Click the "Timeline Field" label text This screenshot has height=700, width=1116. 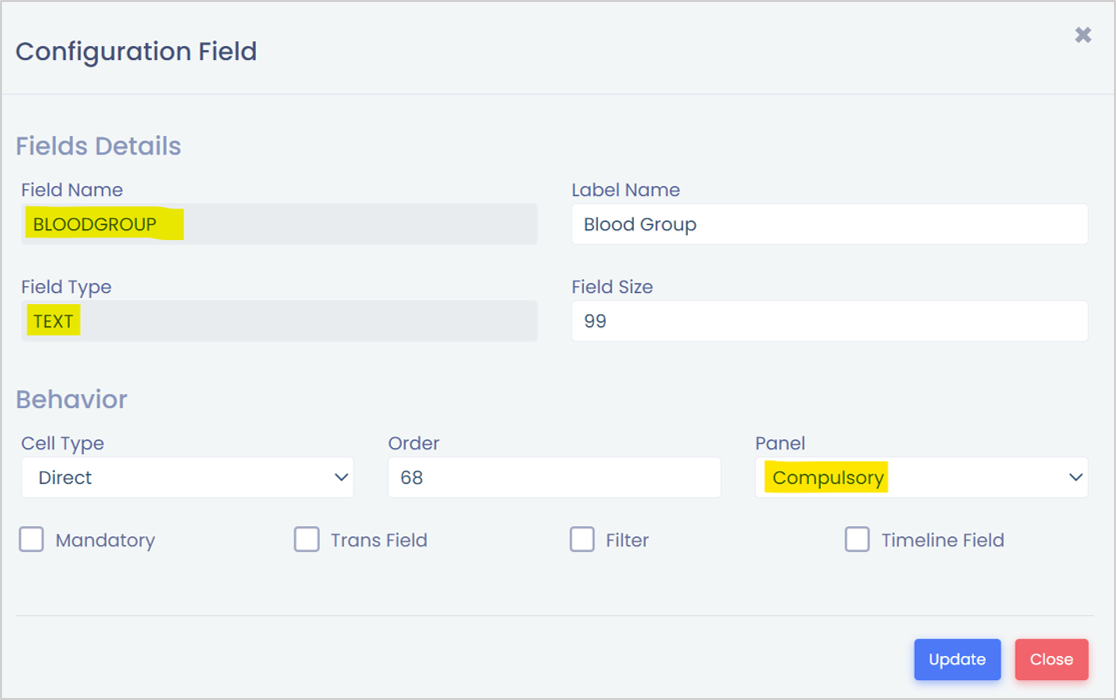click(x=942, y=540)
